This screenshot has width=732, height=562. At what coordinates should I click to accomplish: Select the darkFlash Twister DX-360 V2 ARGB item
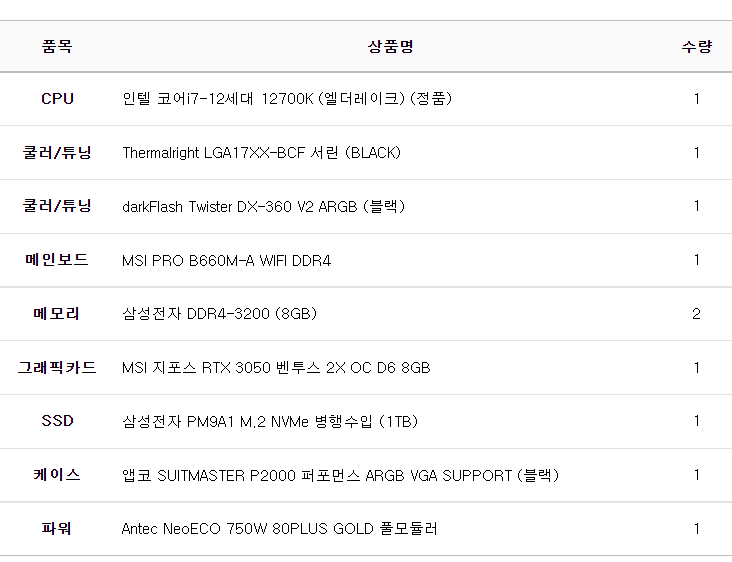click(x=263, y=206)
